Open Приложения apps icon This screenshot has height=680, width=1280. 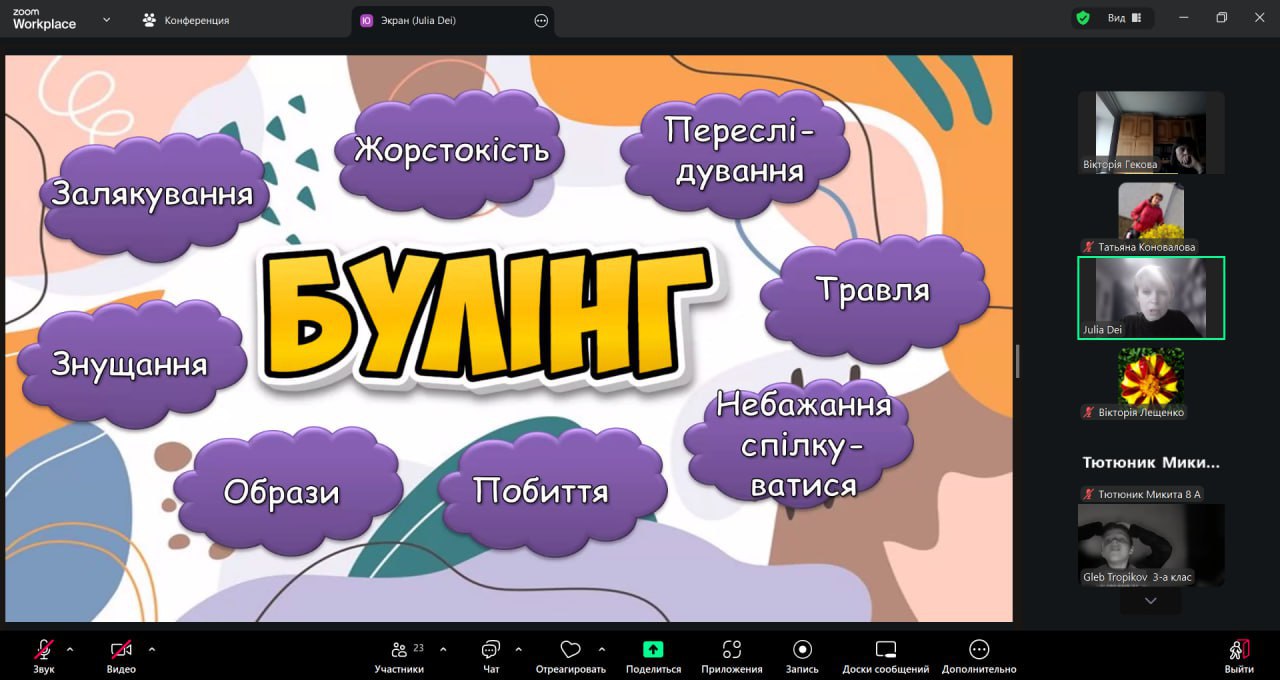731,650
